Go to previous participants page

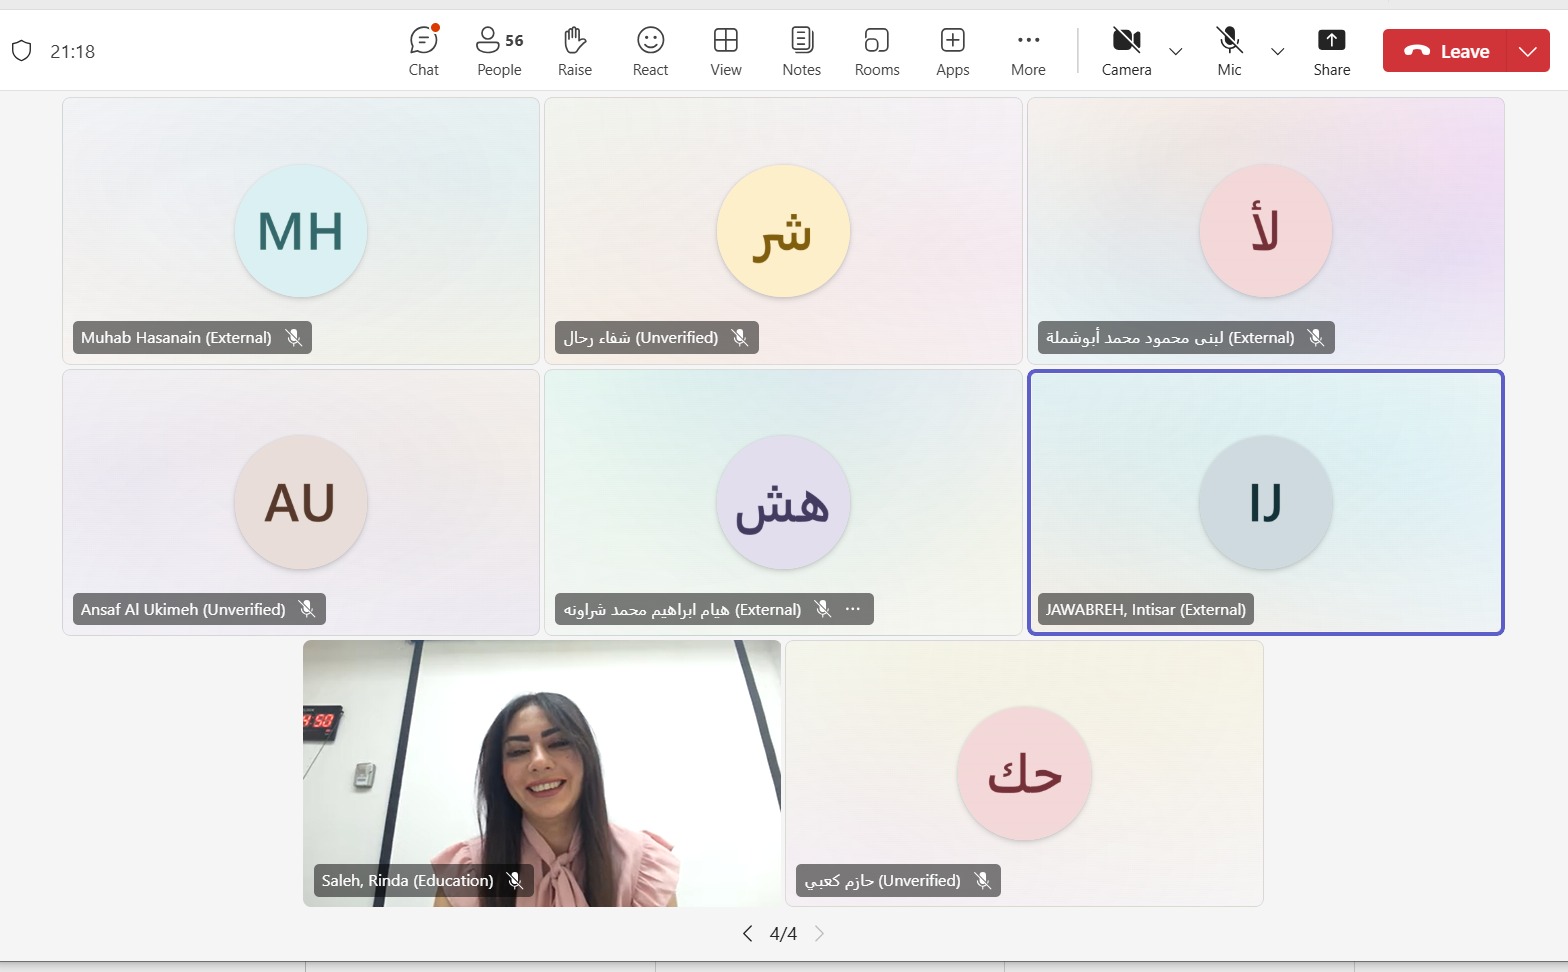[747, 934]
